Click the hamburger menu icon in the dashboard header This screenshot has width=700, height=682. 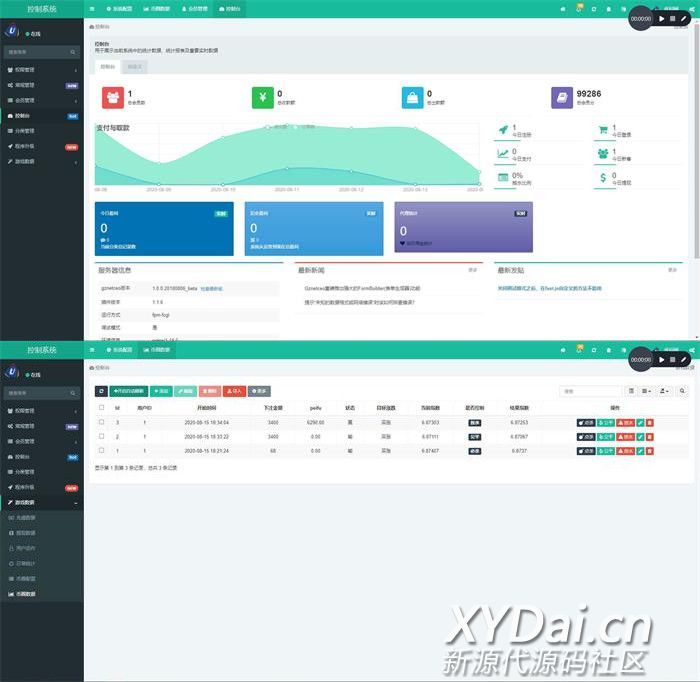92,9
